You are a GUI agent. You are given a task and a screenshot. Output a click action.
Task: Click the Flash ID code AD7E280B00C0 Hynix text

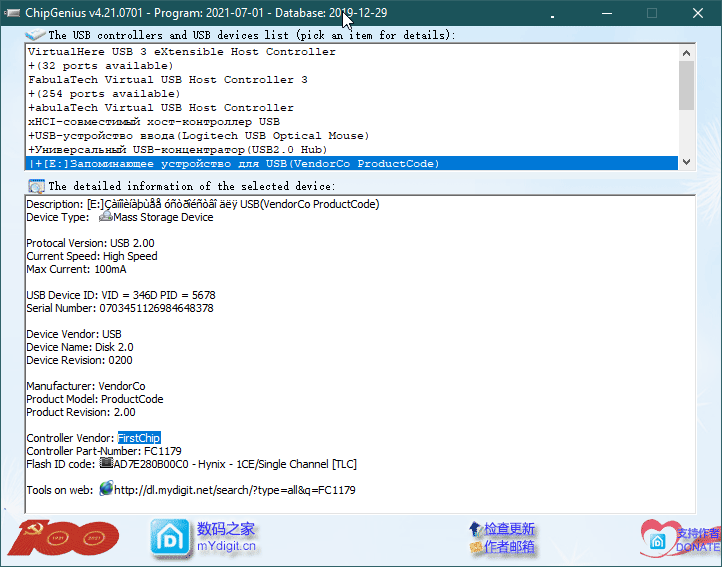tap(235, 464)
